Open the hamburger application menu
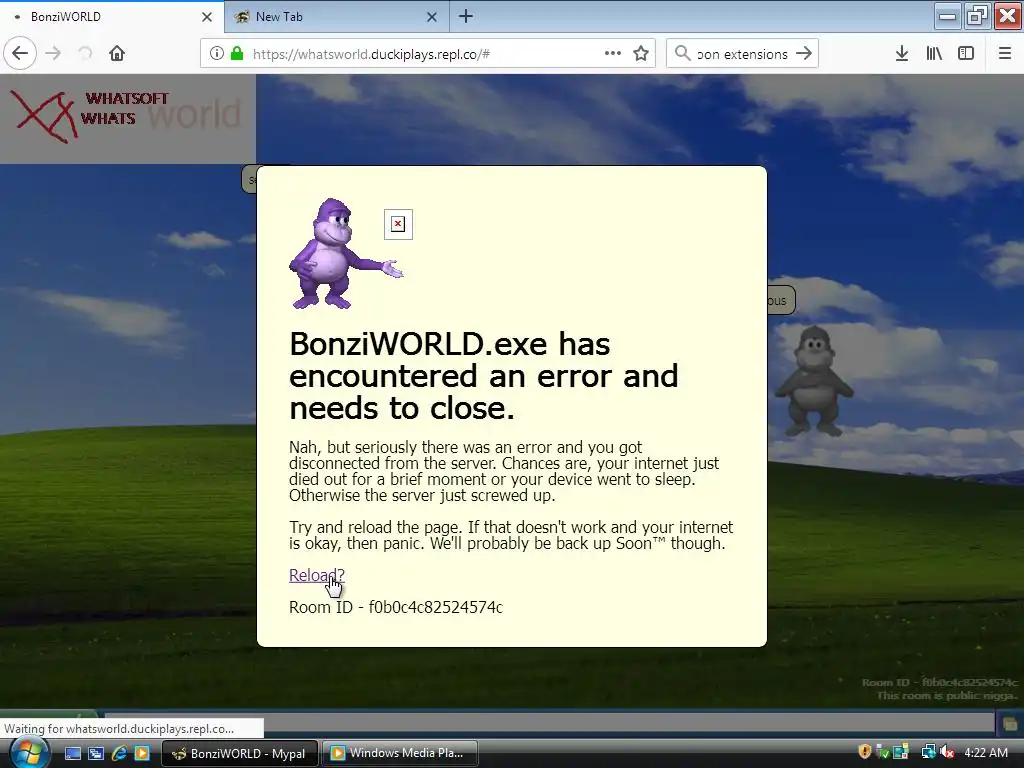Screen dimensions: 1024x768 click(x=1005, y=54)
